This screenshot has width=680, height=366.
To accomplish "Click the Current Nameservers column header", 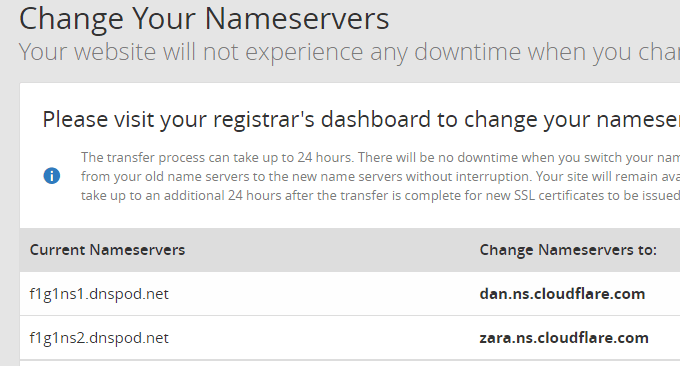I will (107, 250).
